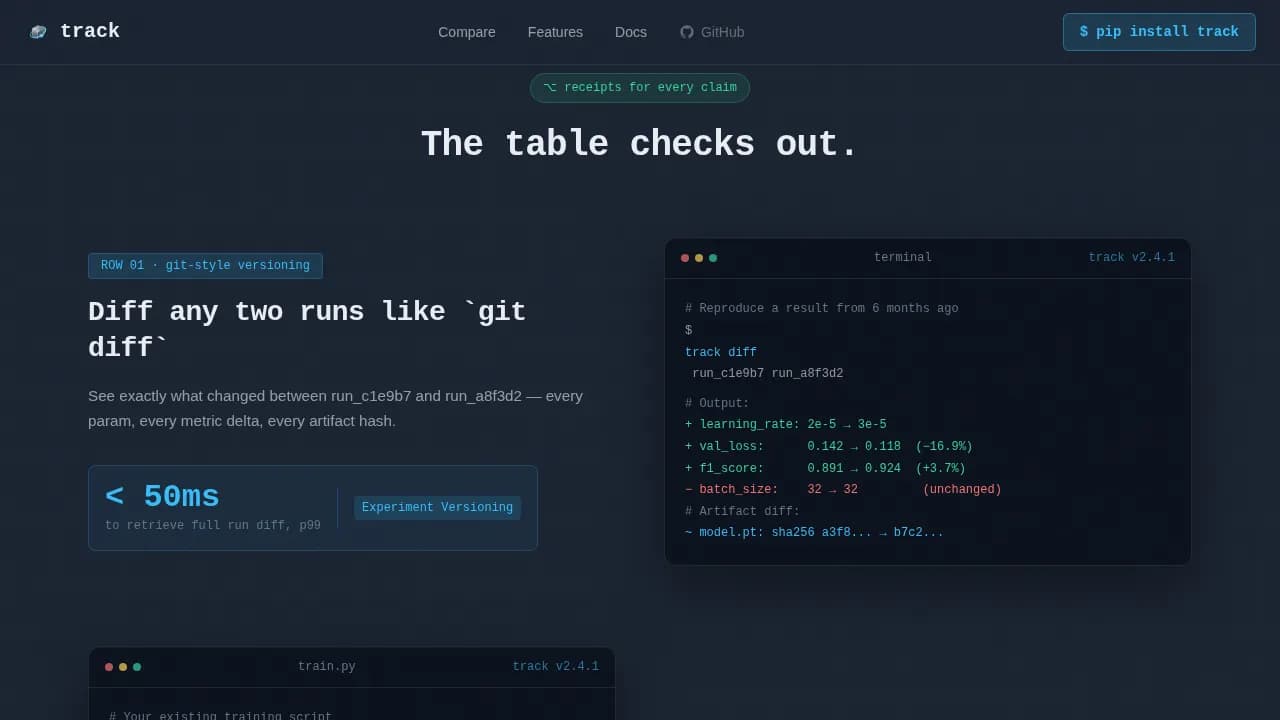Click the ROW 01 git-style versioning badge
The image size is (1280, 720).
[x=205, y=265]
